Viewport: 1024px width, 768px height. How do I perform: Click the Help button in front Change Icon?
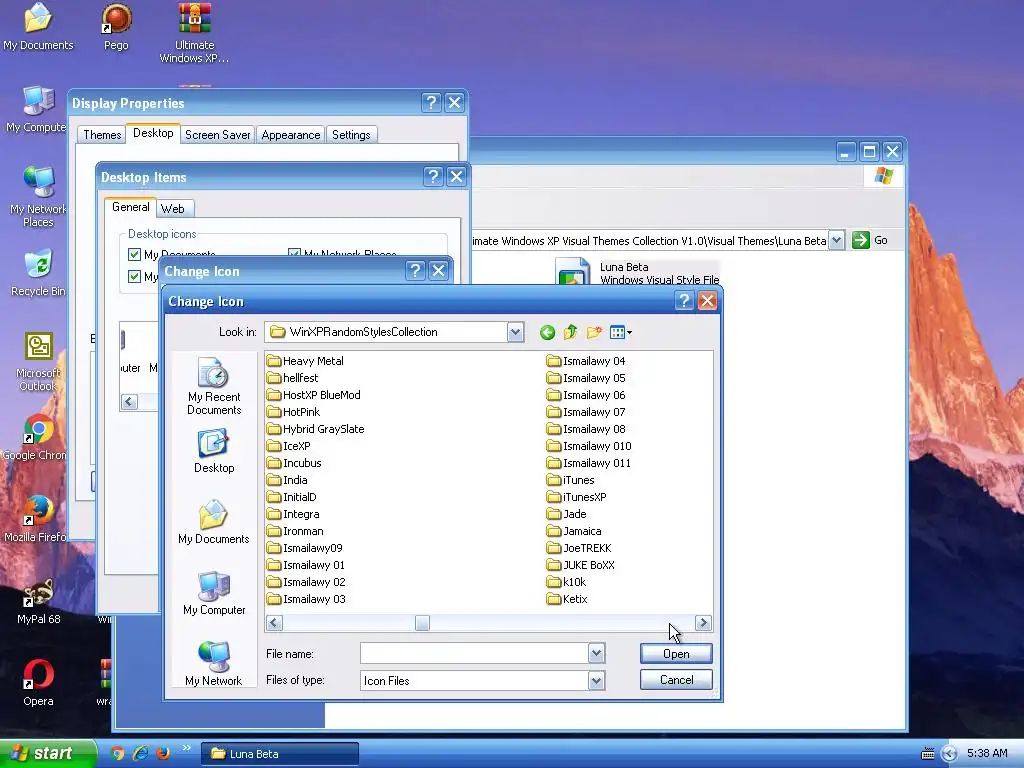[684, 301]
